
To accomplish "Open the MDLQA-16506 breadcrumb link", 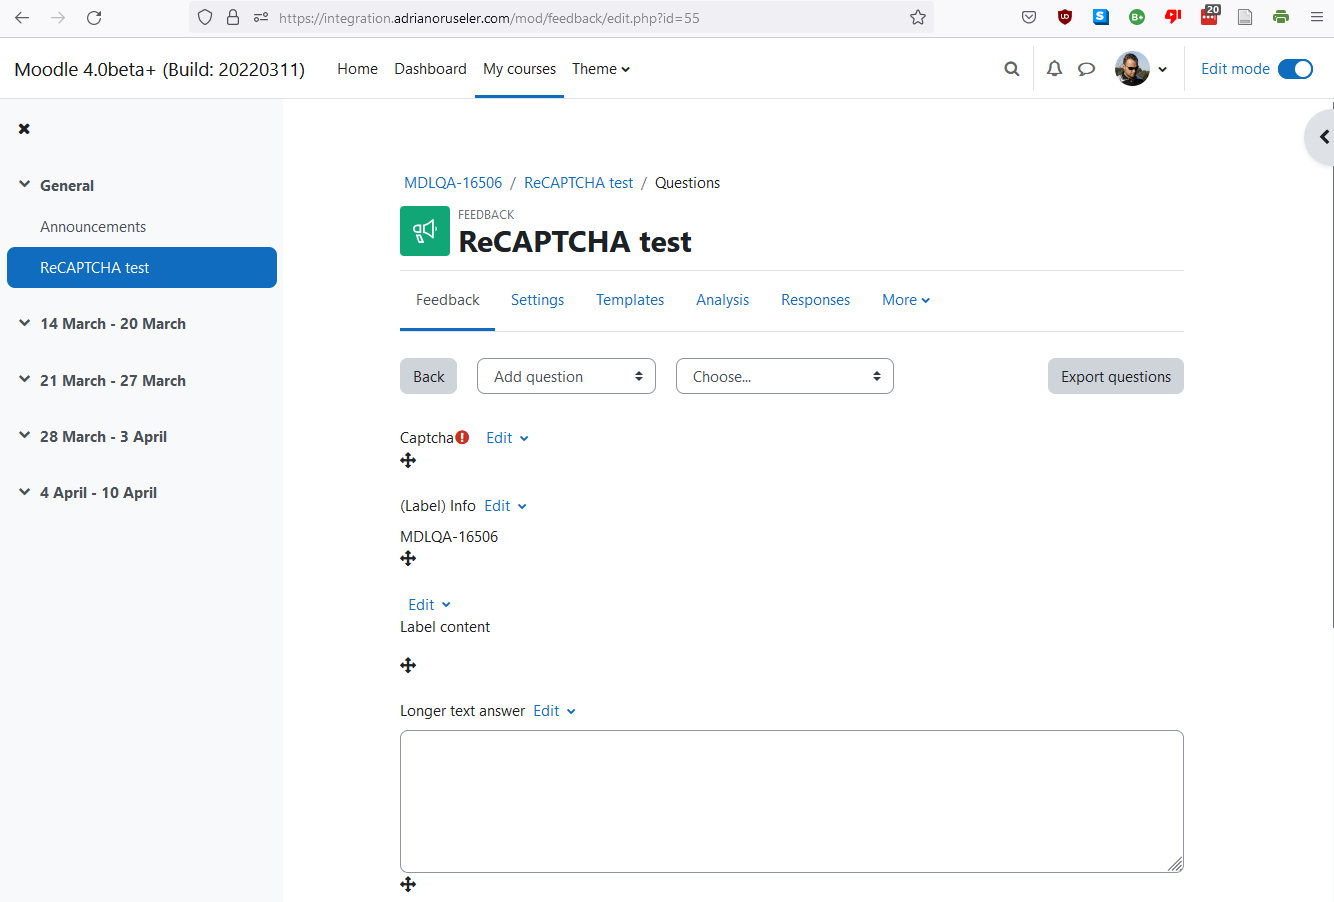I will (x=453, y=183).
